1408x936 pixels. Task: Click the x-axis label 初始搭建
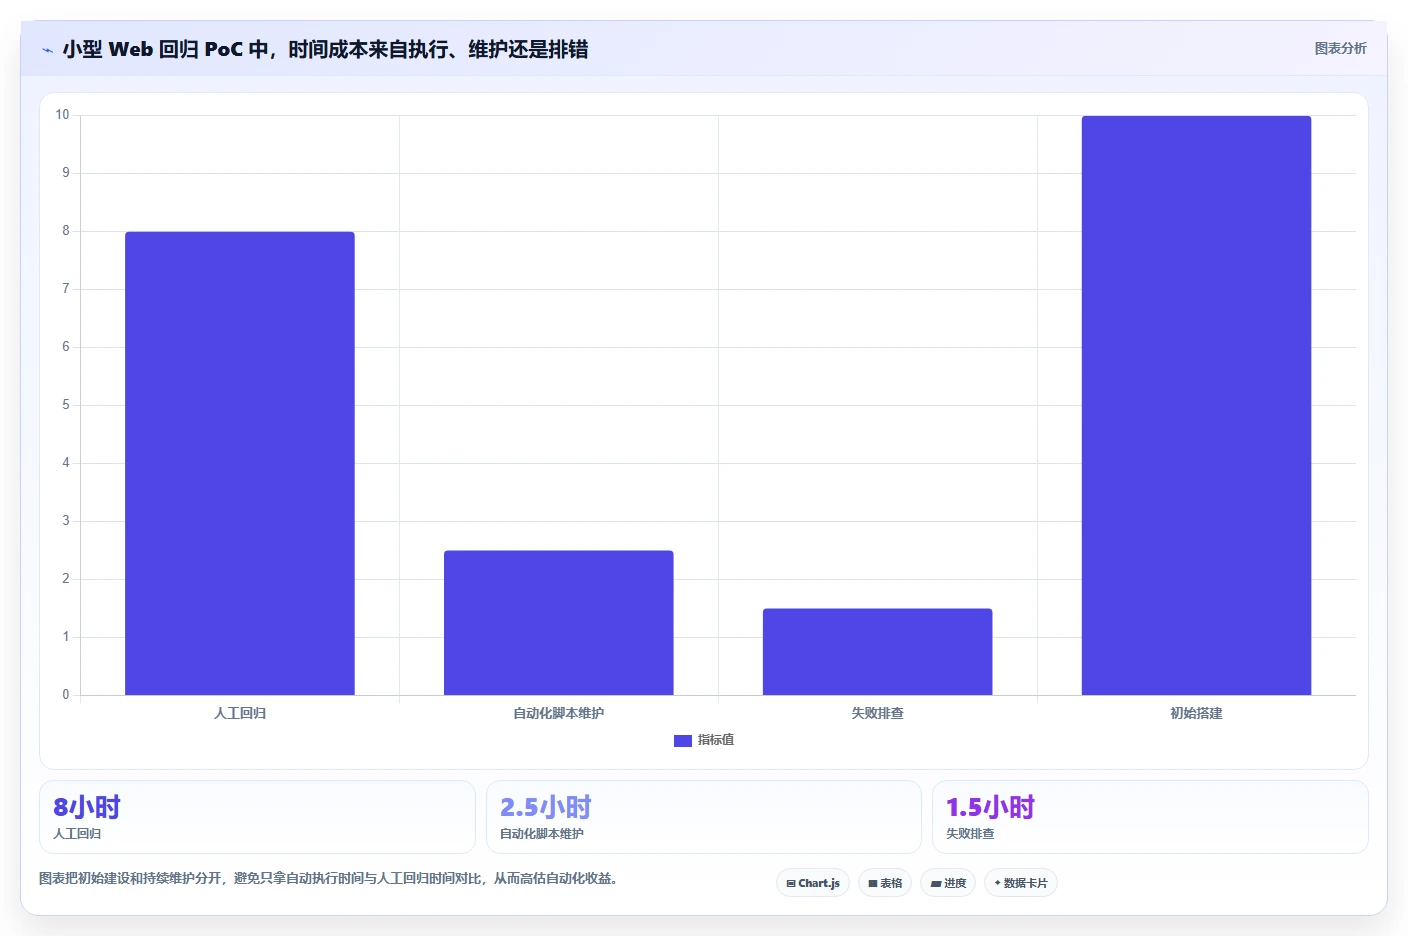(x=1196, y=713)
